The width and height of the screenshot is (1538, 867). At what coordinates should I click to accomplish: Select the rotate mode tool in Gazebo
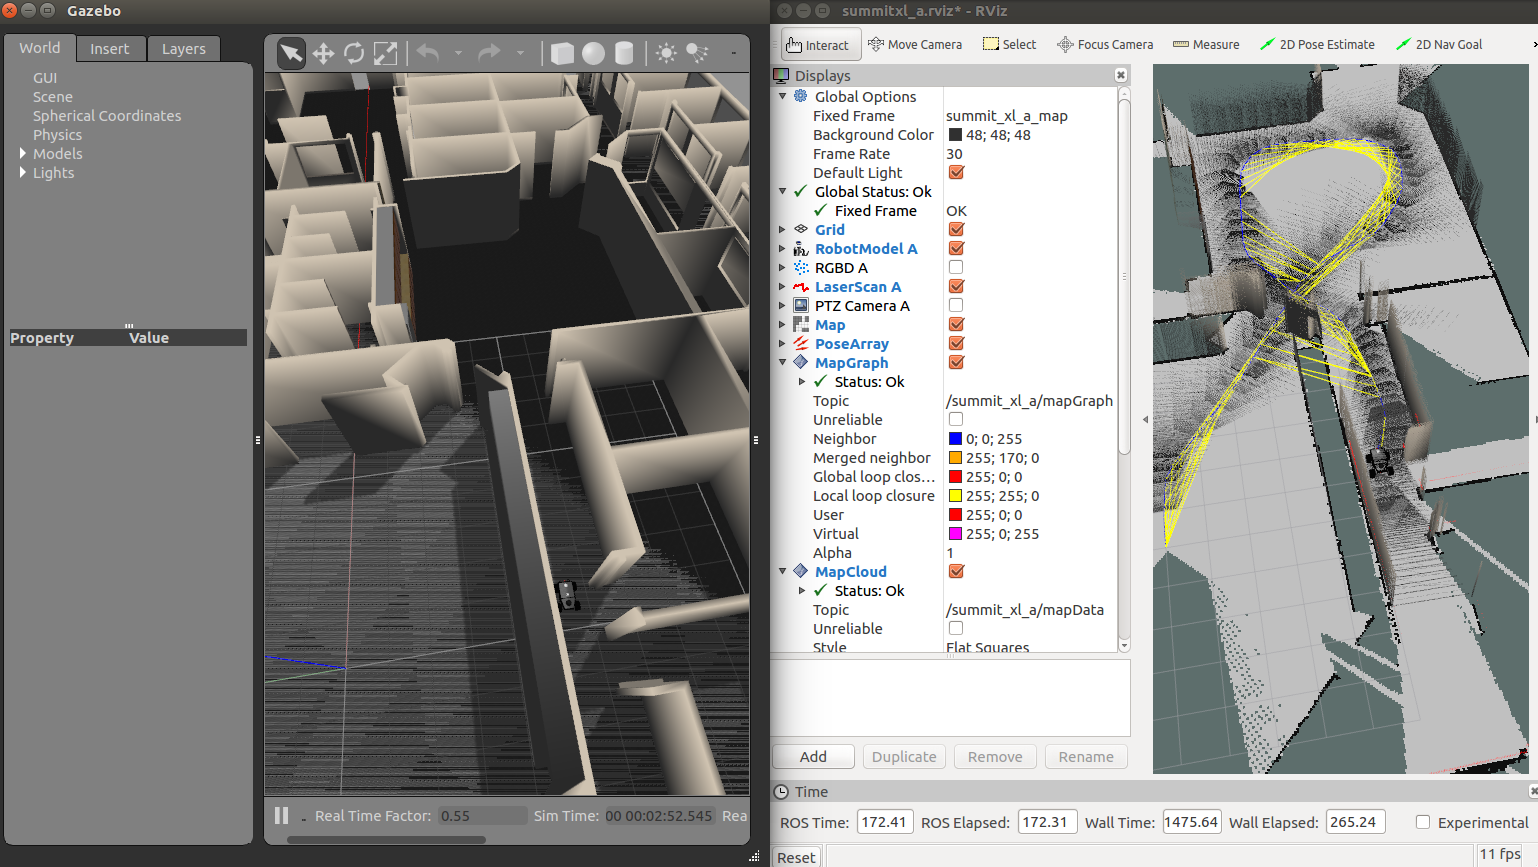(354, 53)
